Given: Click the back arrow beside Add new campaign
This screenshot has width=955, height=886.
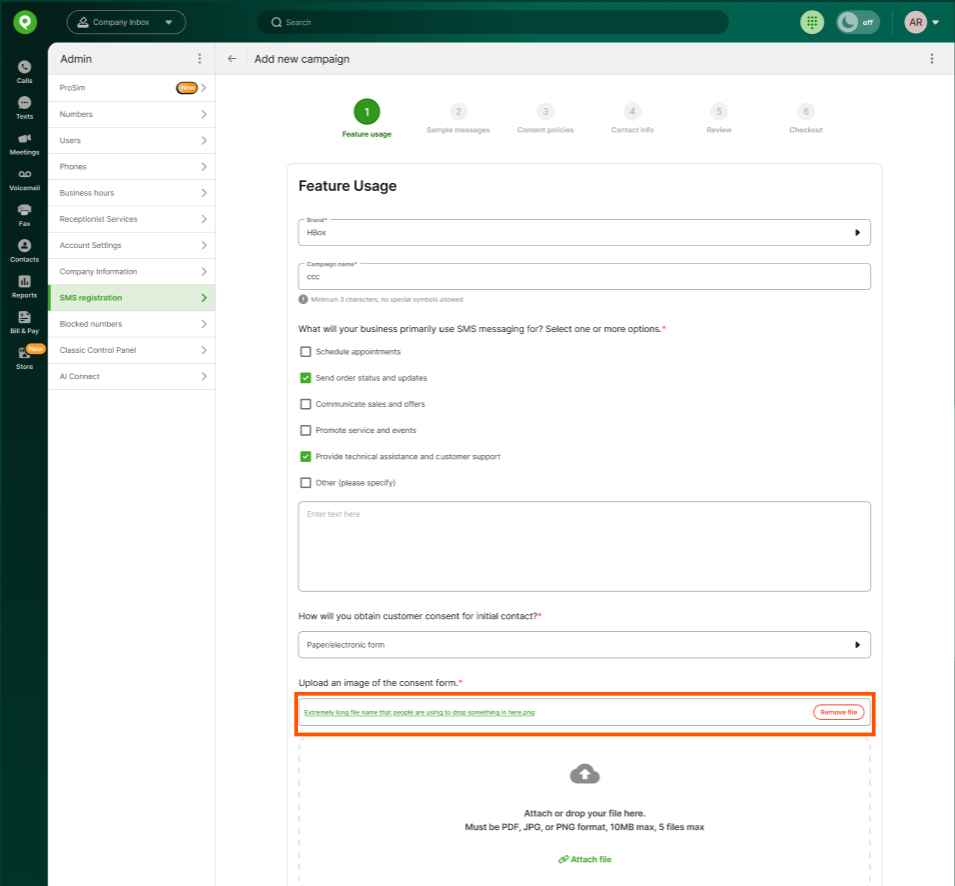Looking at the screenshot, I should point(232,59).
